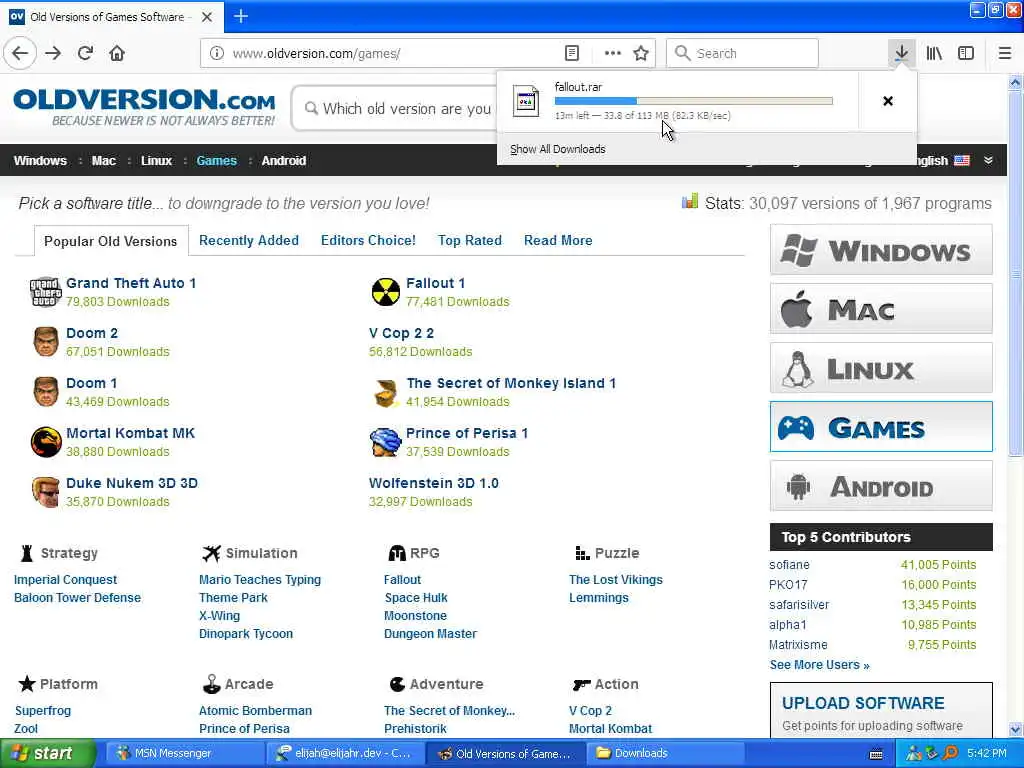This screenshot has height=768, width=1024.
Task: Switch to Recently Added tab
Action: click(248, 240)
